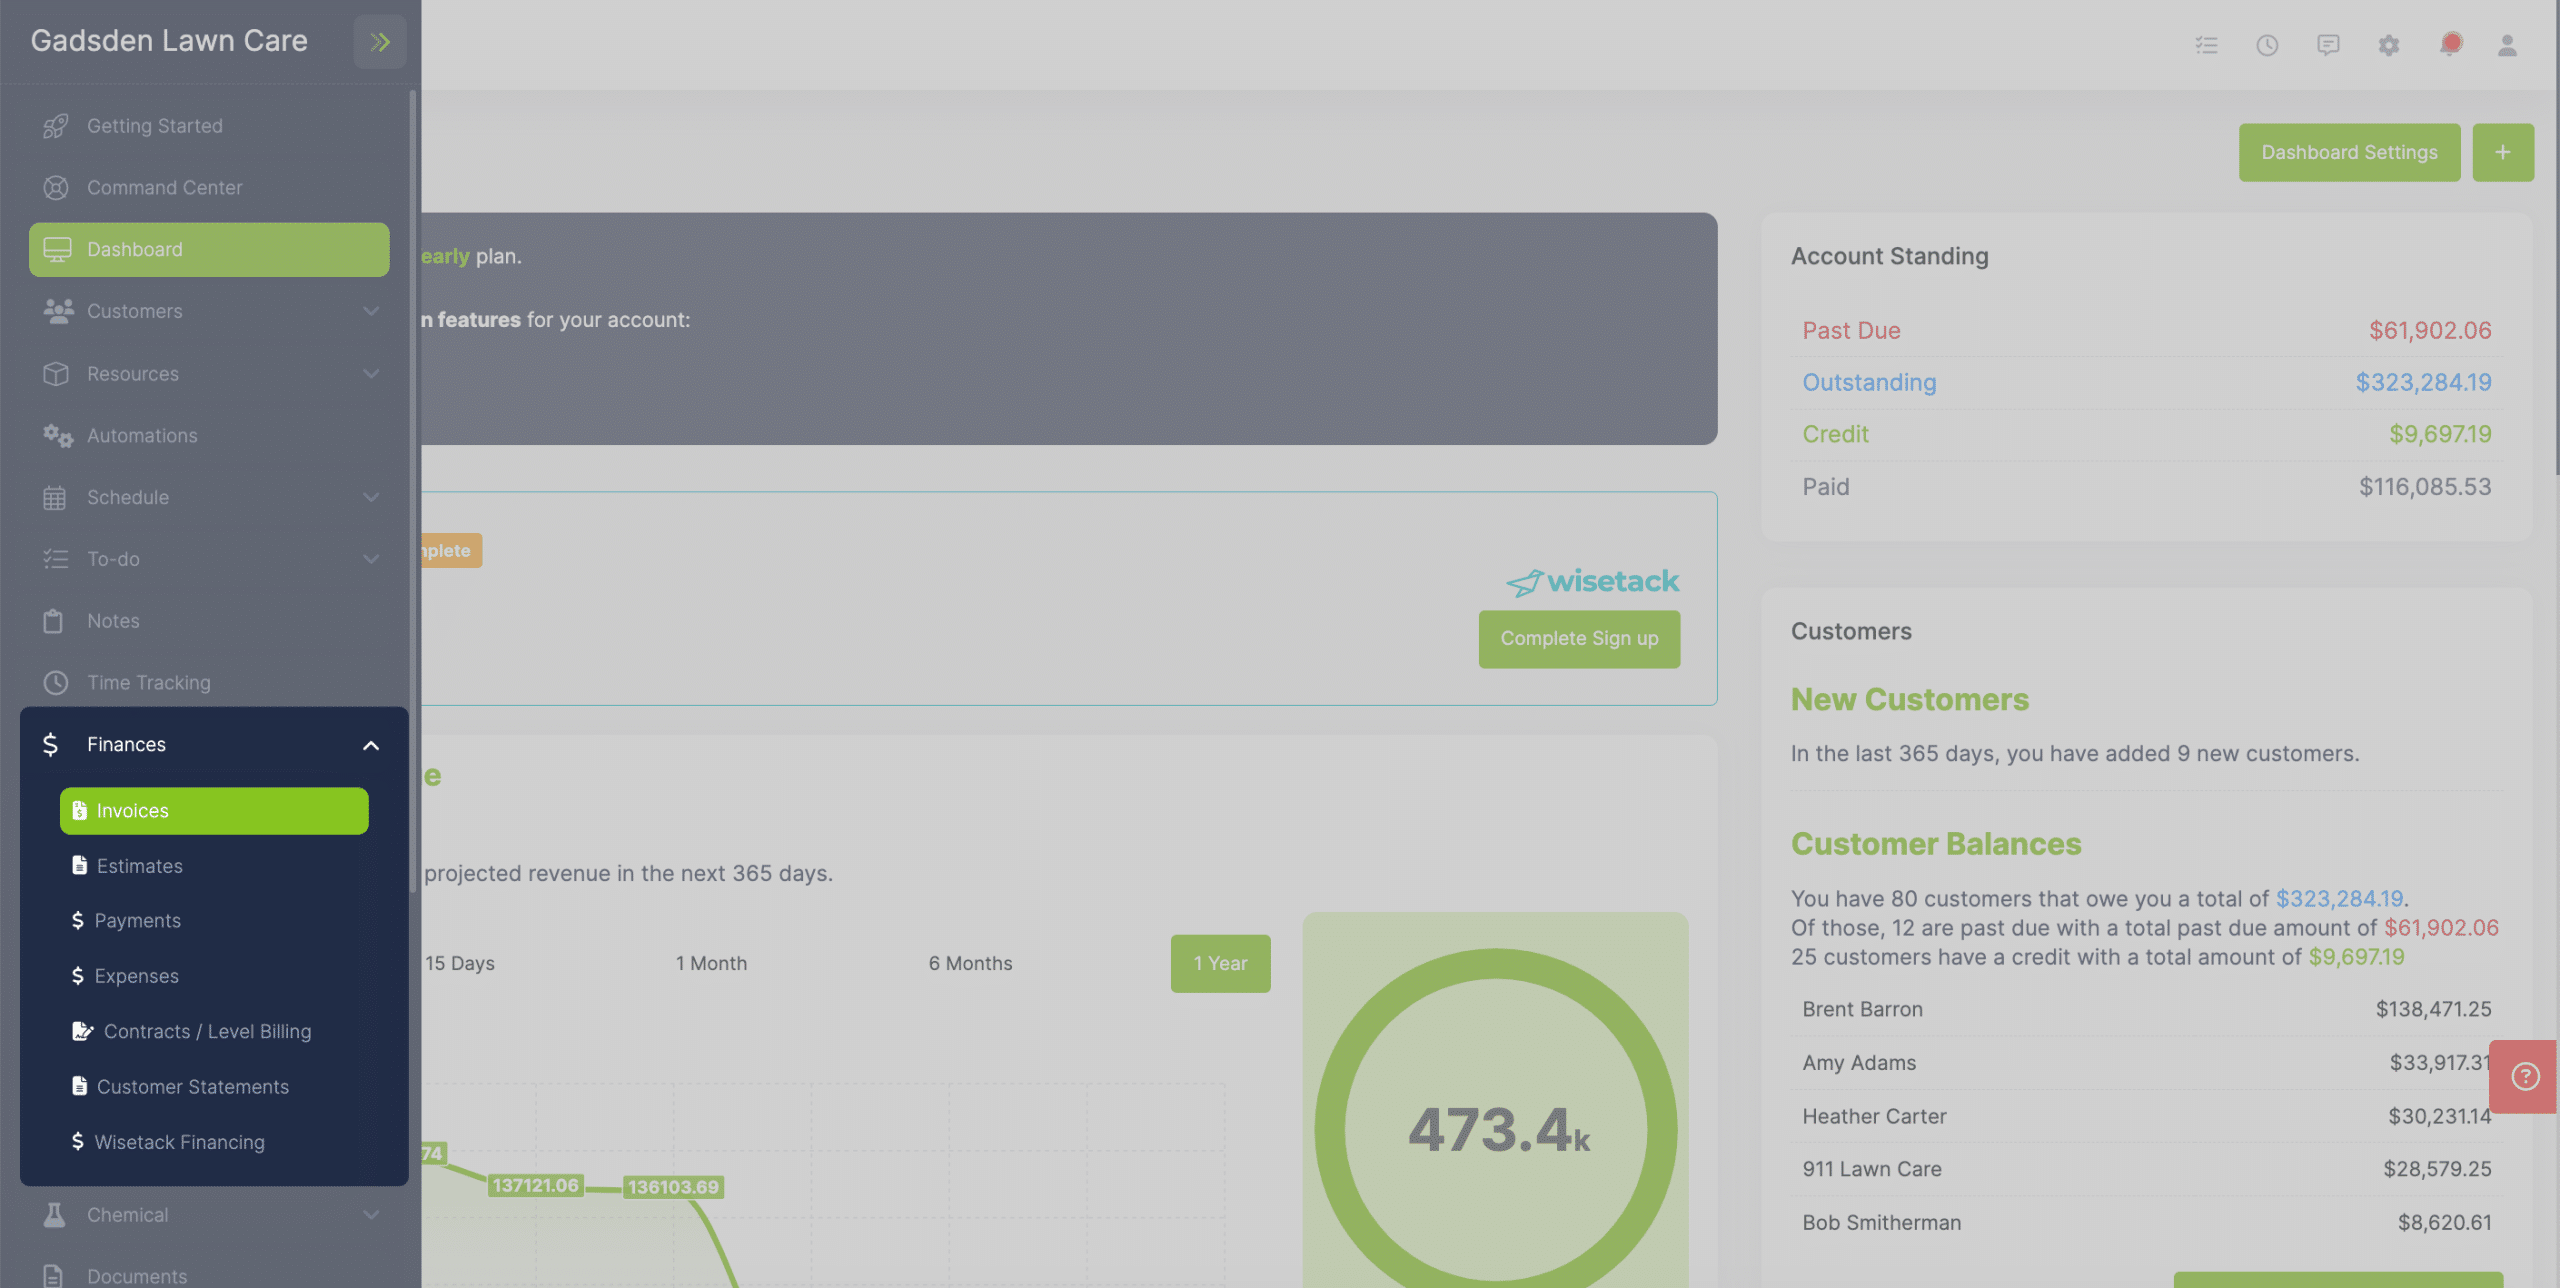Click the sidebar vertical scrollbar
Image resolution: width=2560 pixels, height=1288 pixels.
click(412, 490)
